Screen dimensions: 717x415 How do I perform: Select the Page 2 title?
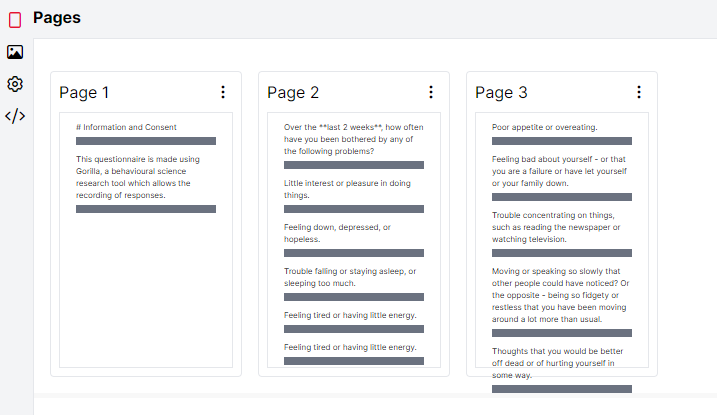tap(293, 93)
